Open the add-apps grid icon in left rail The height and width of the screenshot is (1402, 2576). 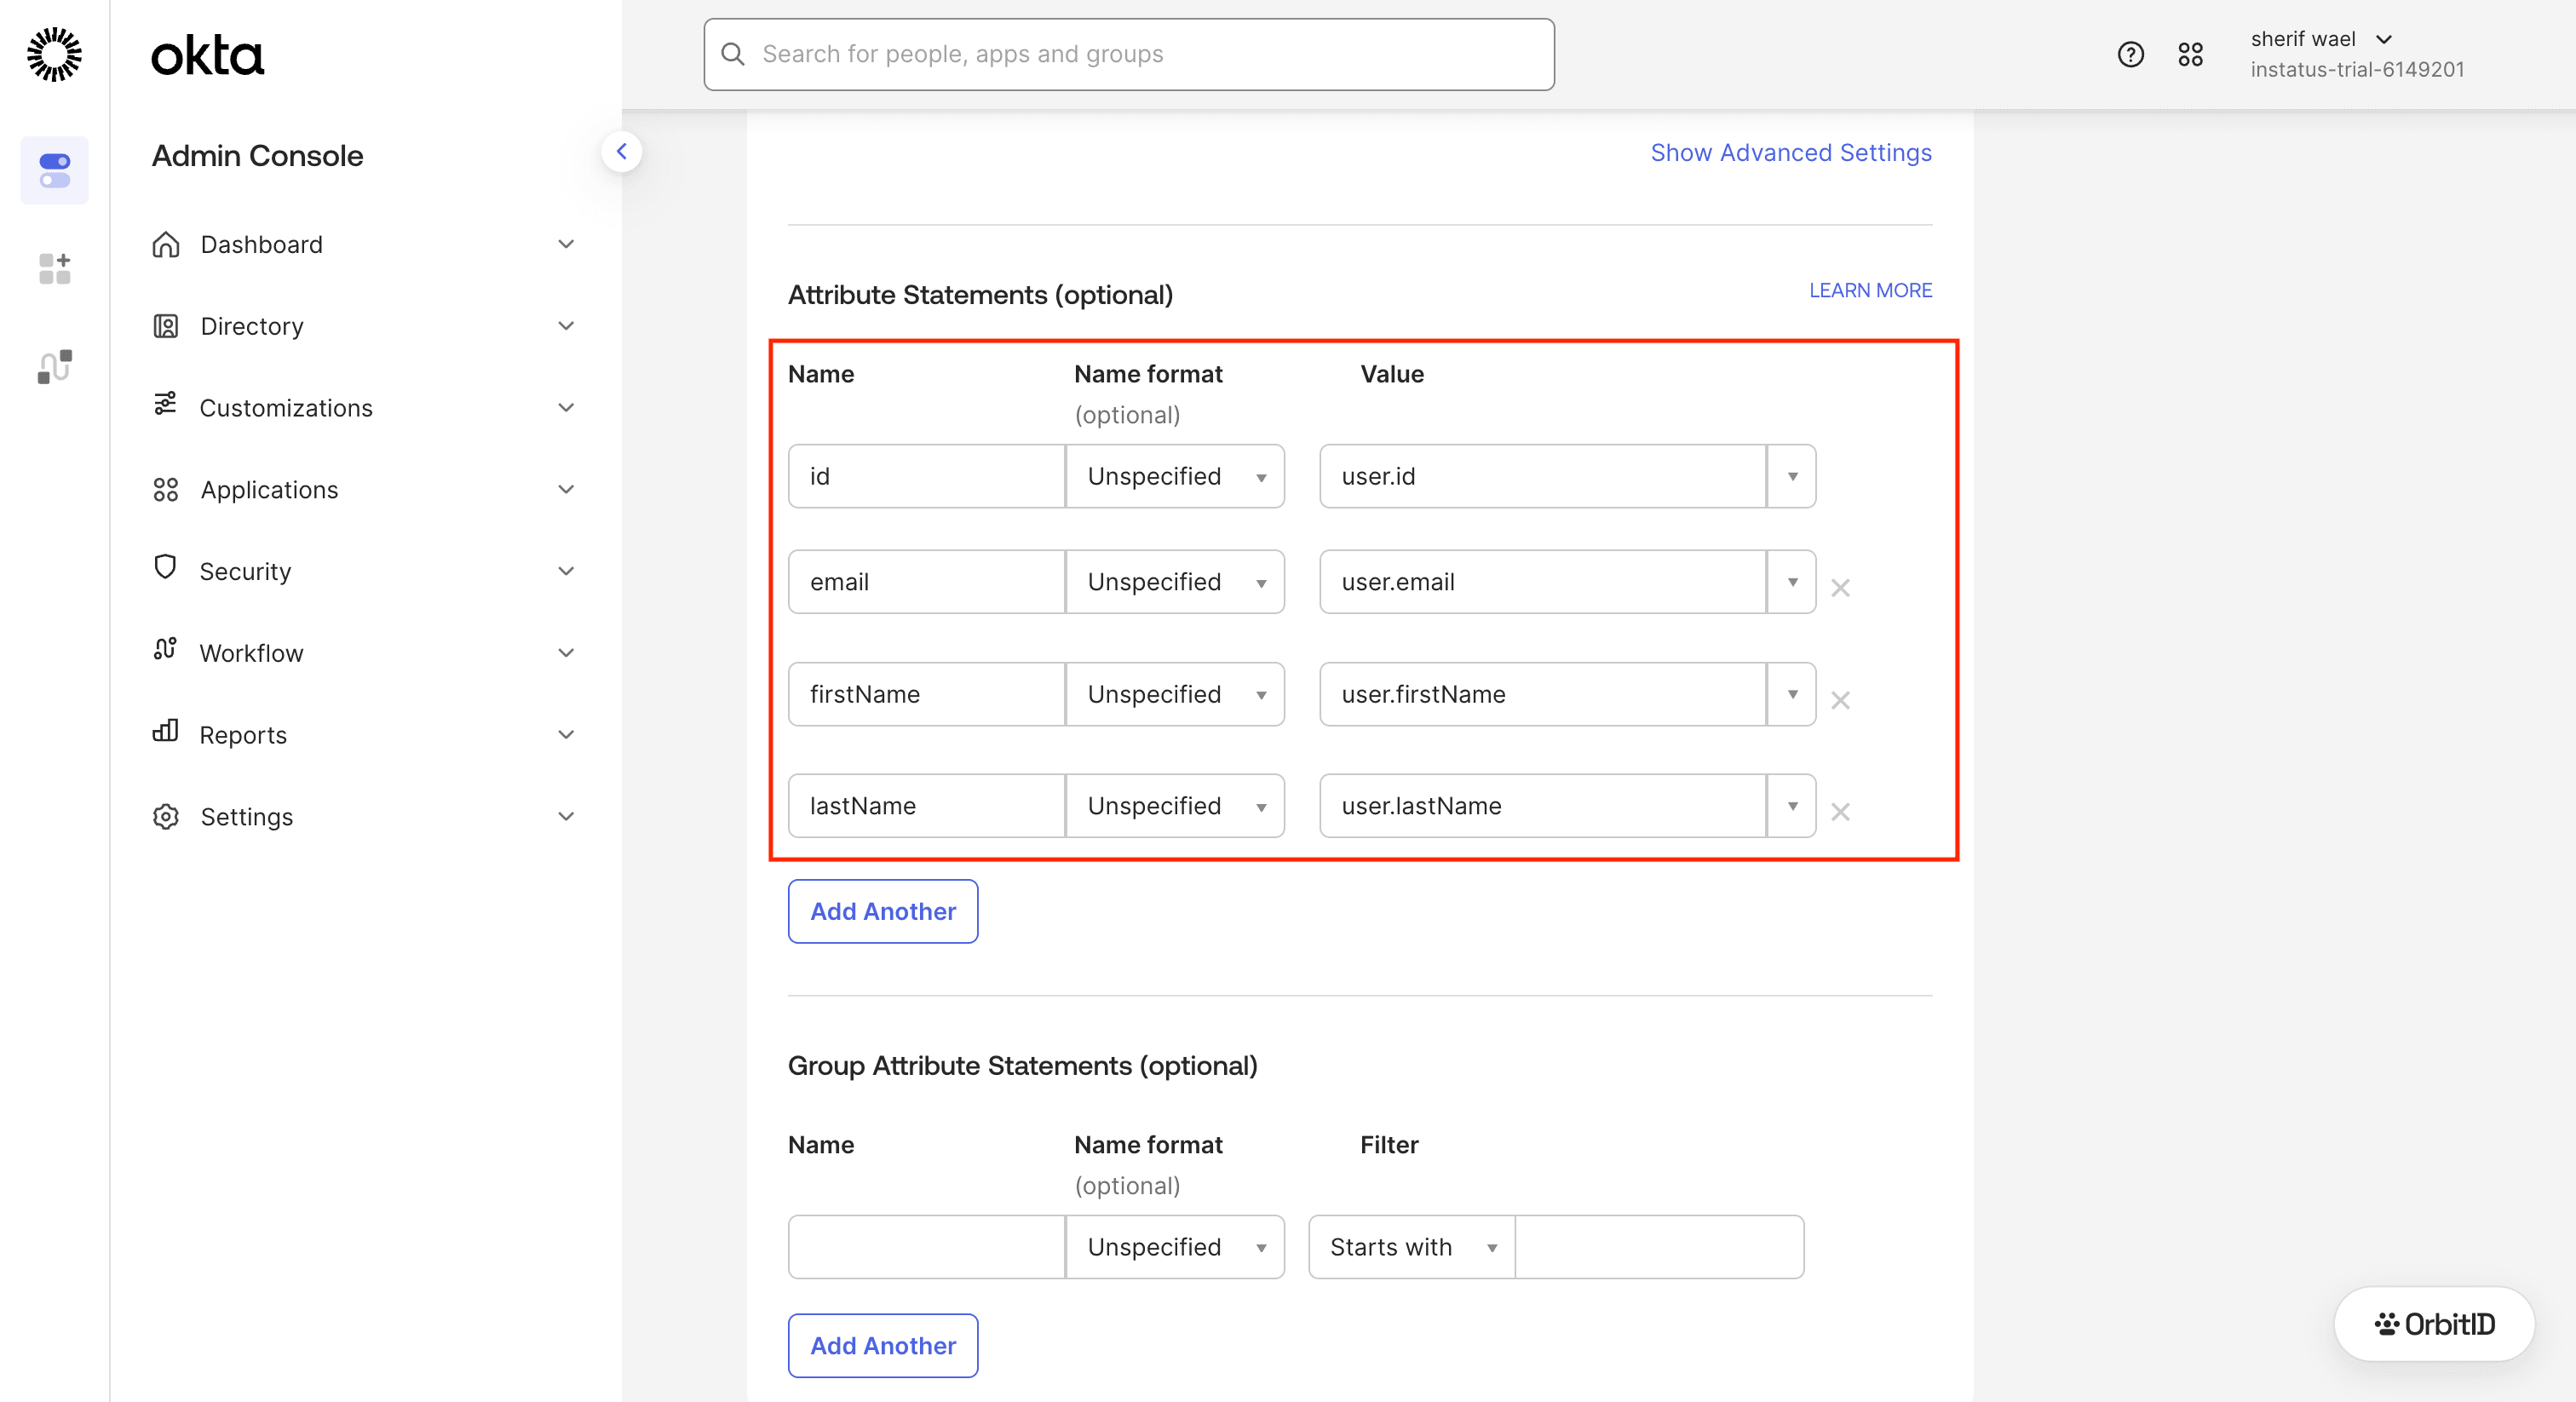coord(54,268)
